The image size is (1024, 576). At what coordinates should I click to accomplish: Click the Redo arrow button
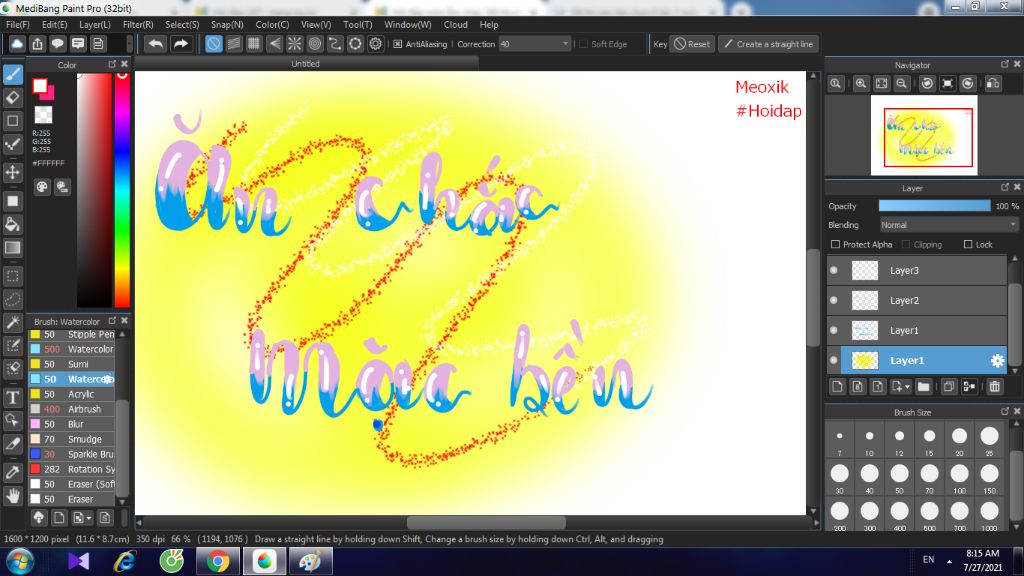[181, 44]
